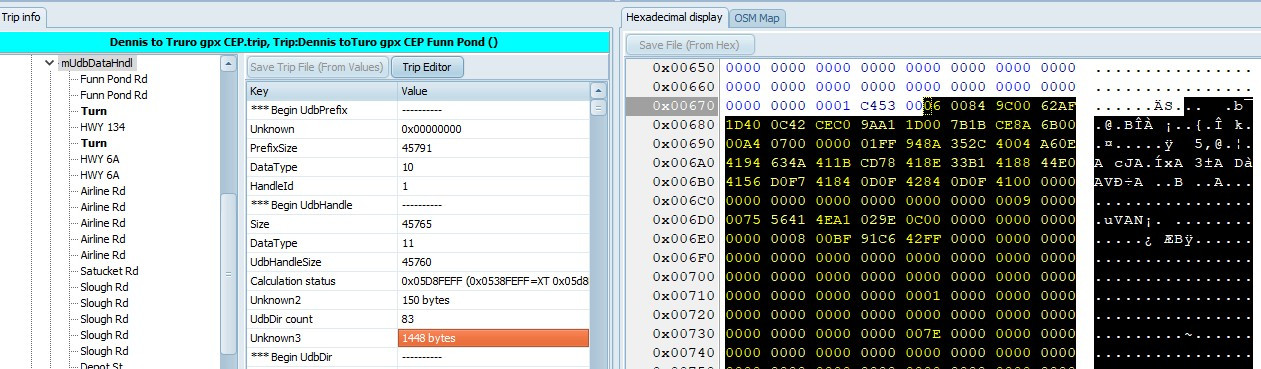Select the '*** Begin UdbHandle' row

pos(418,205)
